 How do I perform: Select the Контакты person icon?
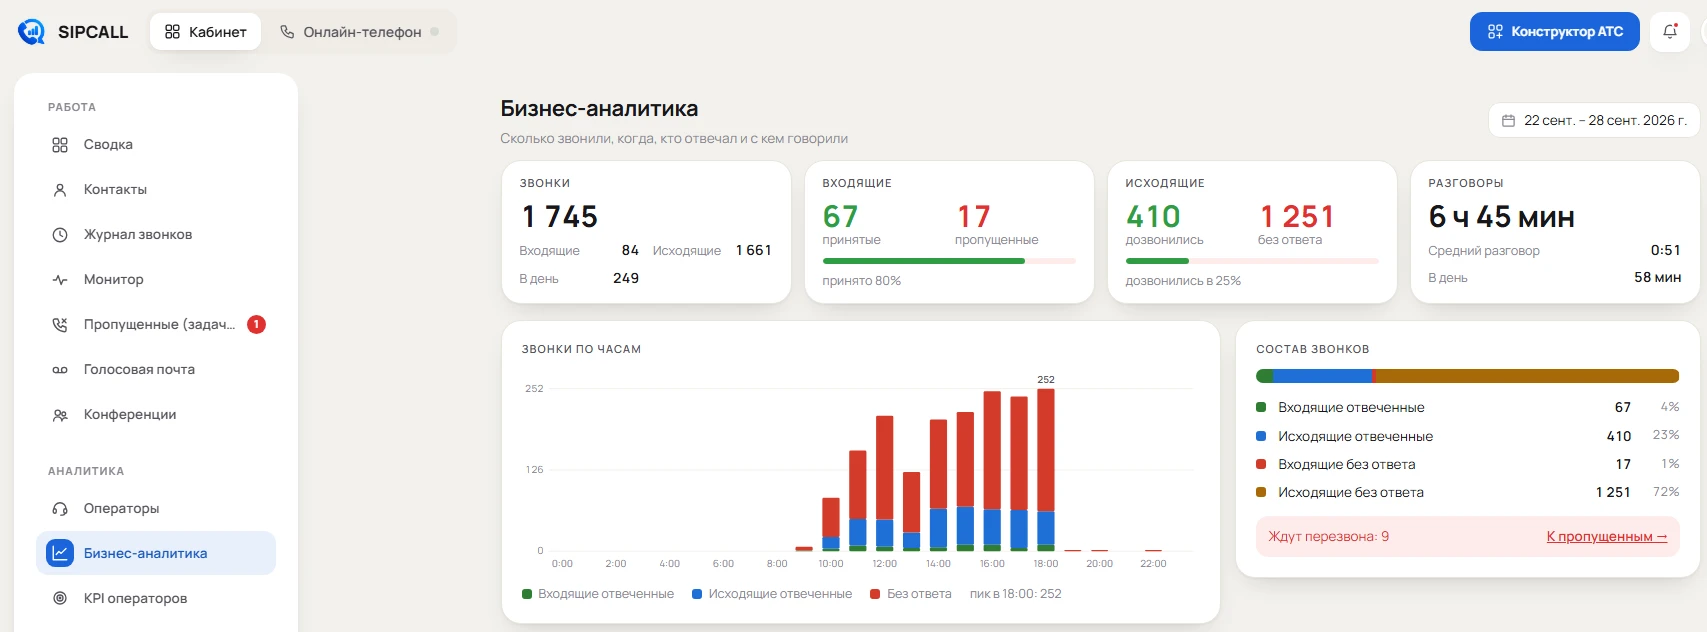pyautogui.click(x=60, y=190)
